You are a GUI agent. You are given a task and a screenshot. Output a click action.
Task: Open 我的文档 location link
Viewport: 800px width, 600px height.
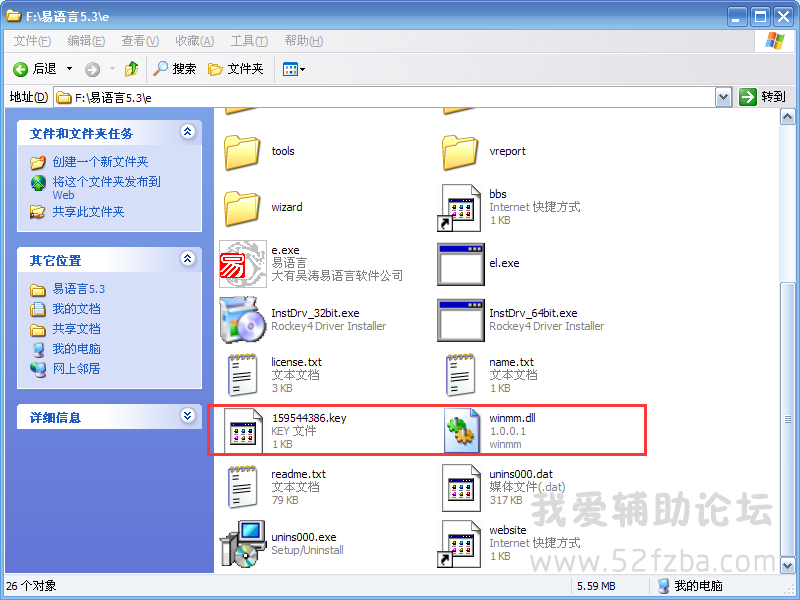[x=77, y=309]
